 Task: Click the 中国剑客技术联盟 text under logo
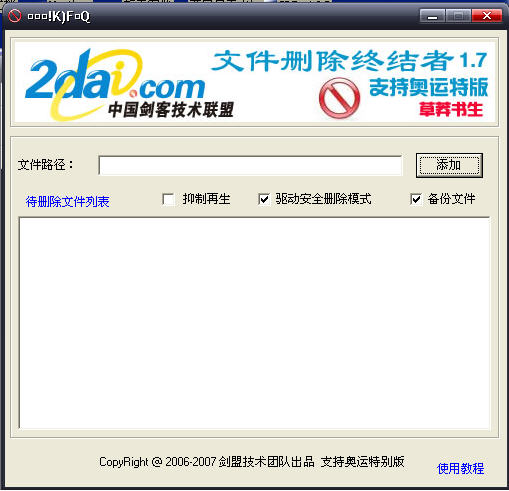coord(171,110)
